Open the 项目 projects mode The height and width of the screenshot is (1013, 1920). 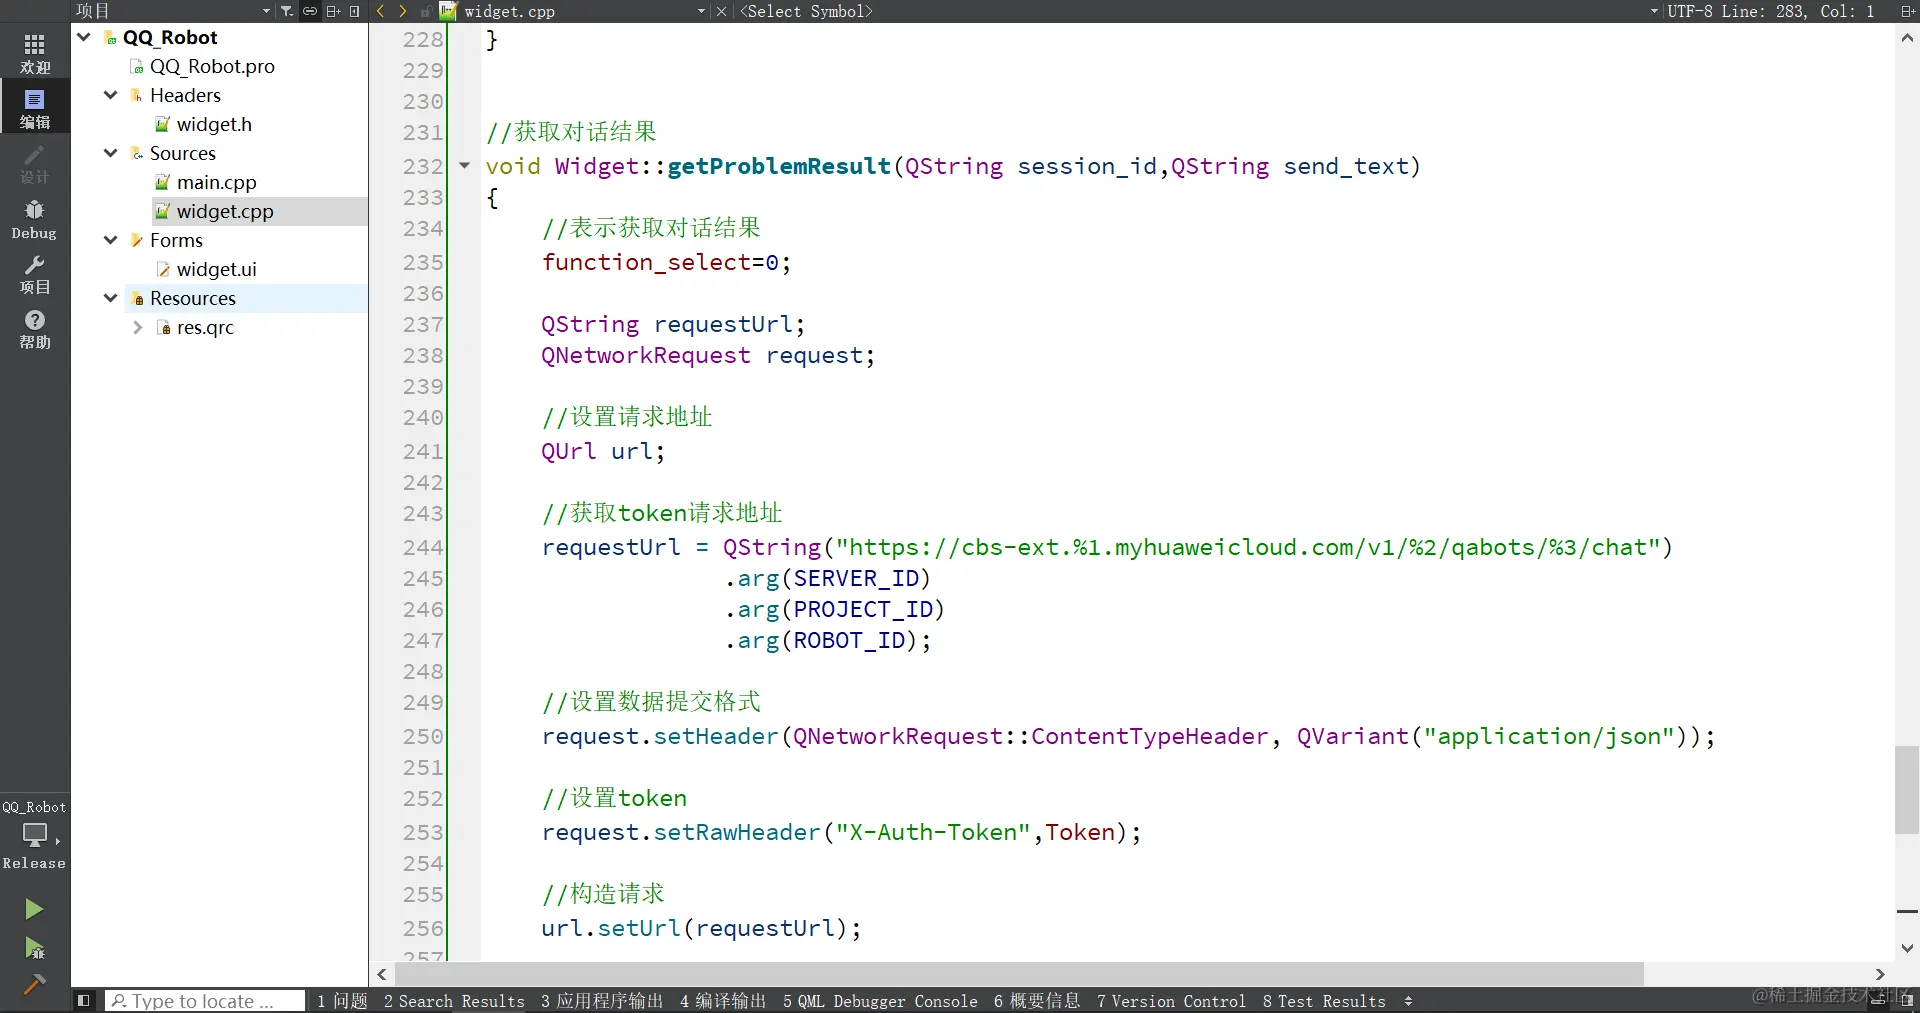(35, 273)
